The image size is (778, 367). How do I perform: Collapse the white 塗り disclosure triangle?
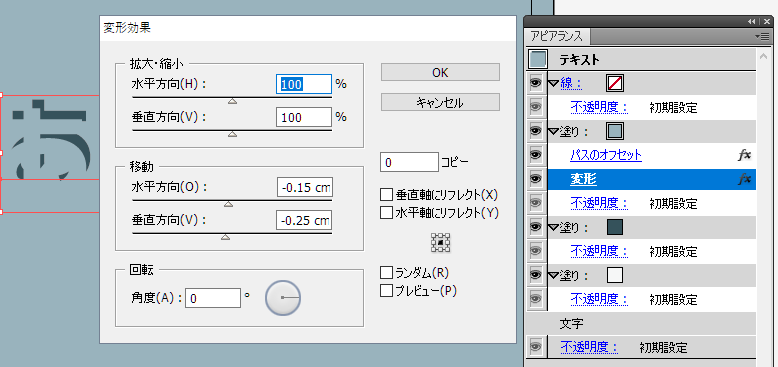(x=553, y=275)
